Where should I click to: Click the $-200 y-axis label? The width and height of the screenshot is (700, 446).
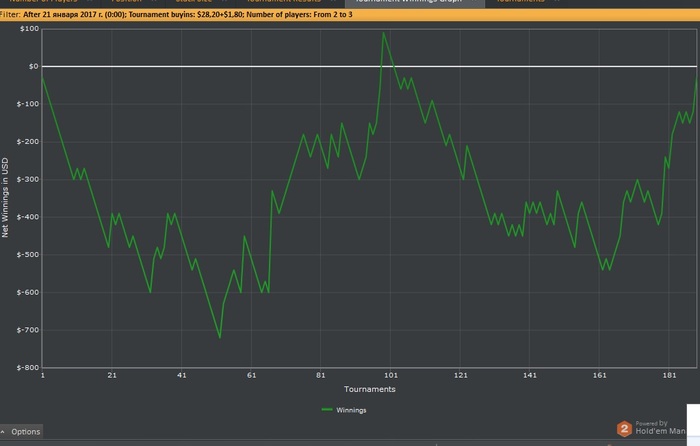click(28, 142)
